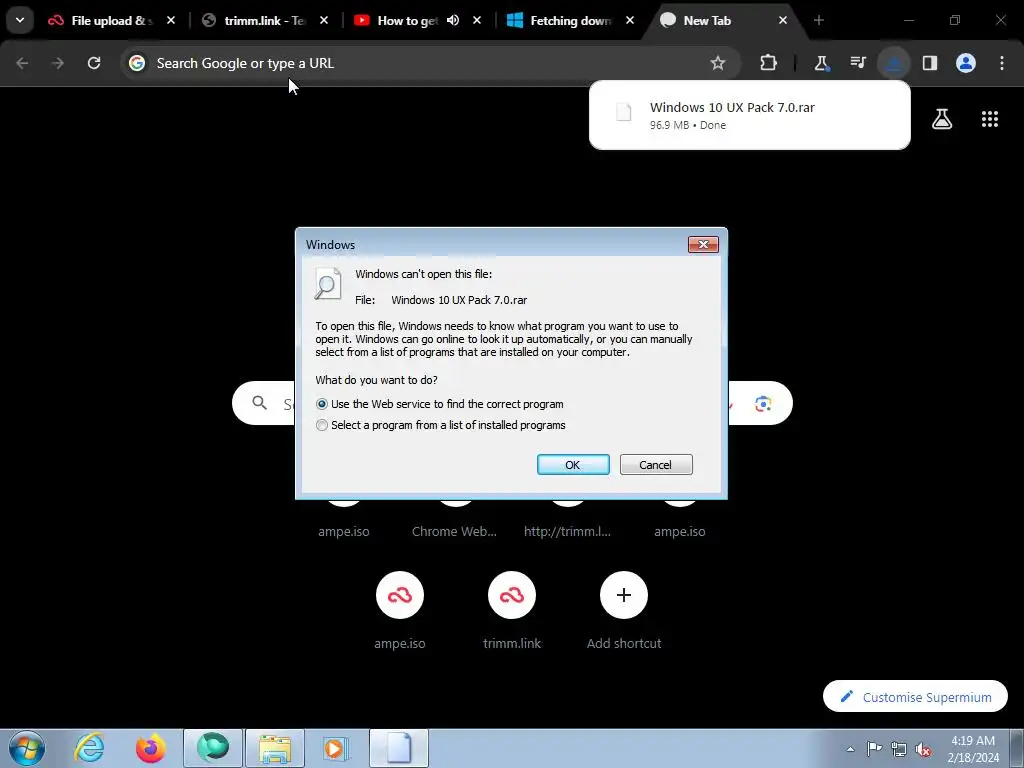Cancel the Windows can't open file dialog
The width and height of the screenshot is (1024, 768).
656,465
